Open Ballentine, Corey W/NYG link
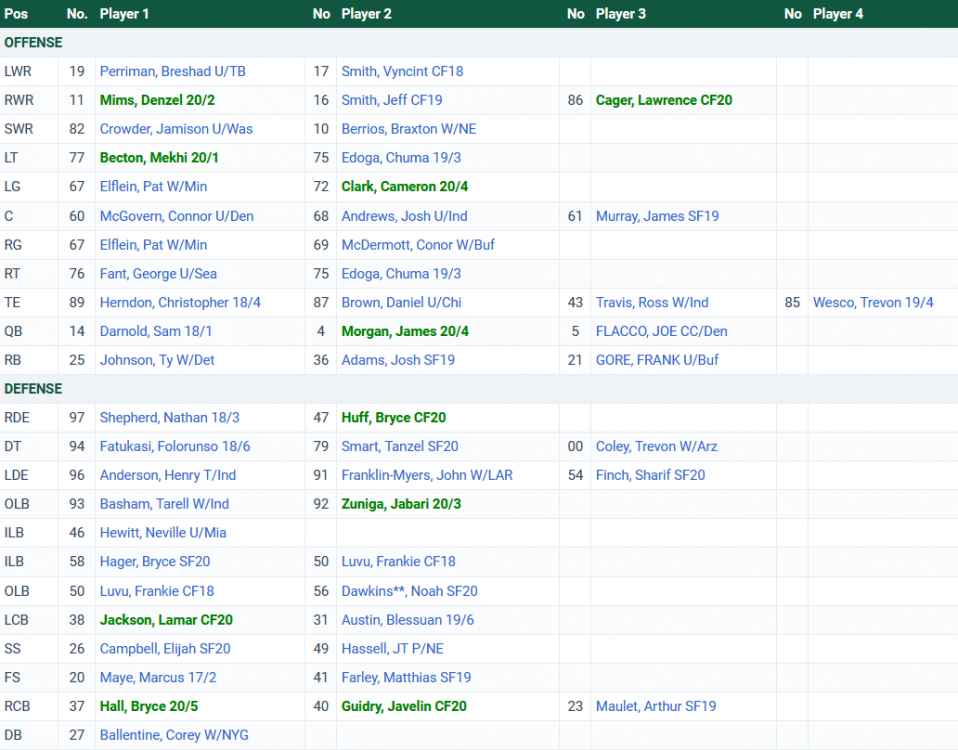 click(x=174, y=735)
